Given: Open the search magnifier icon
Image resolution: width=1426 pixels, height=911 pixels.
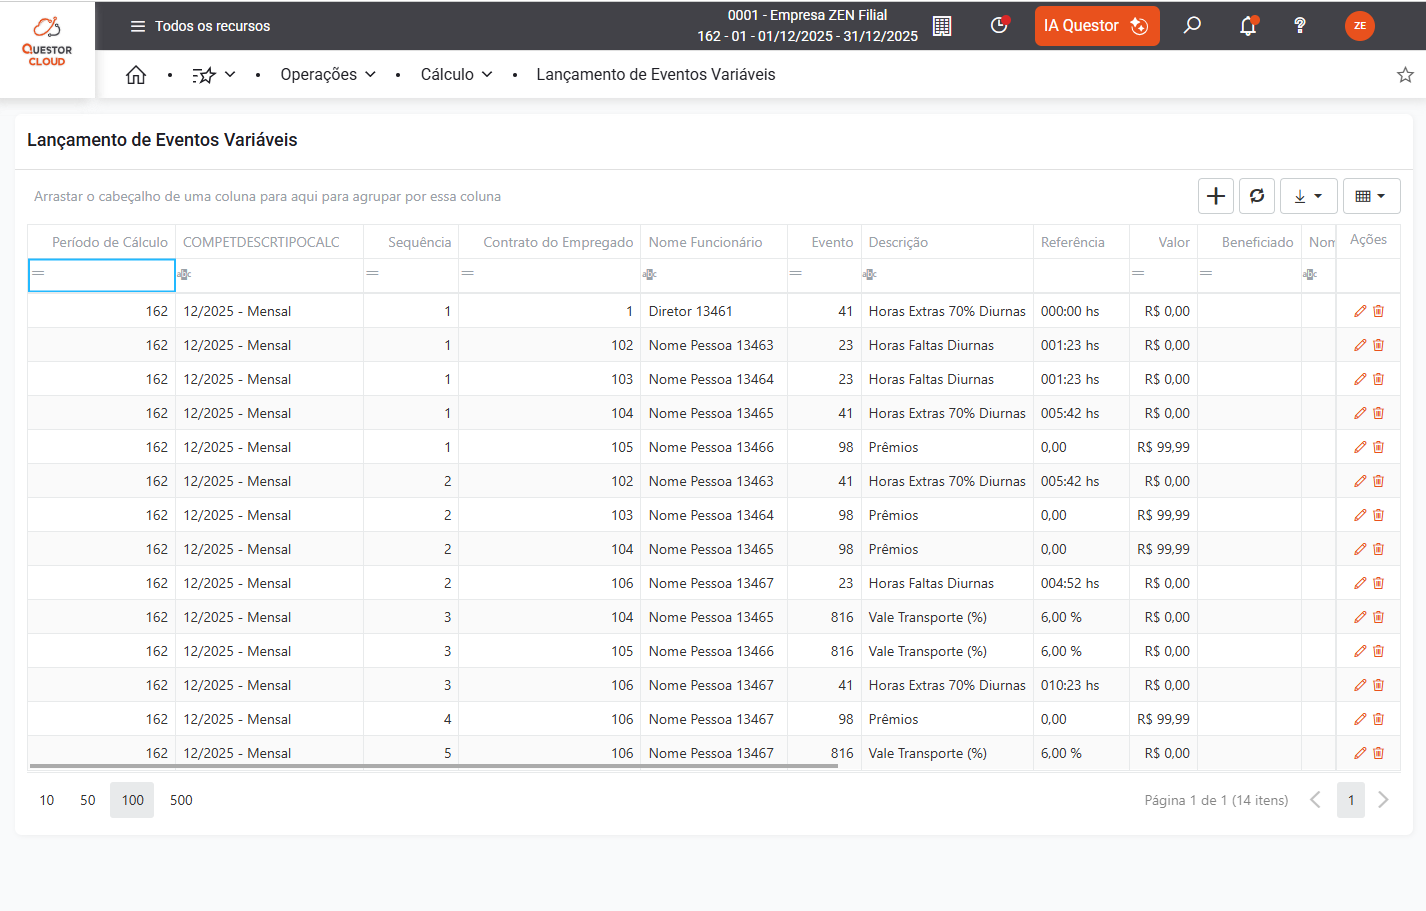Looking at the screenshot, I should tap(1192, 26).
